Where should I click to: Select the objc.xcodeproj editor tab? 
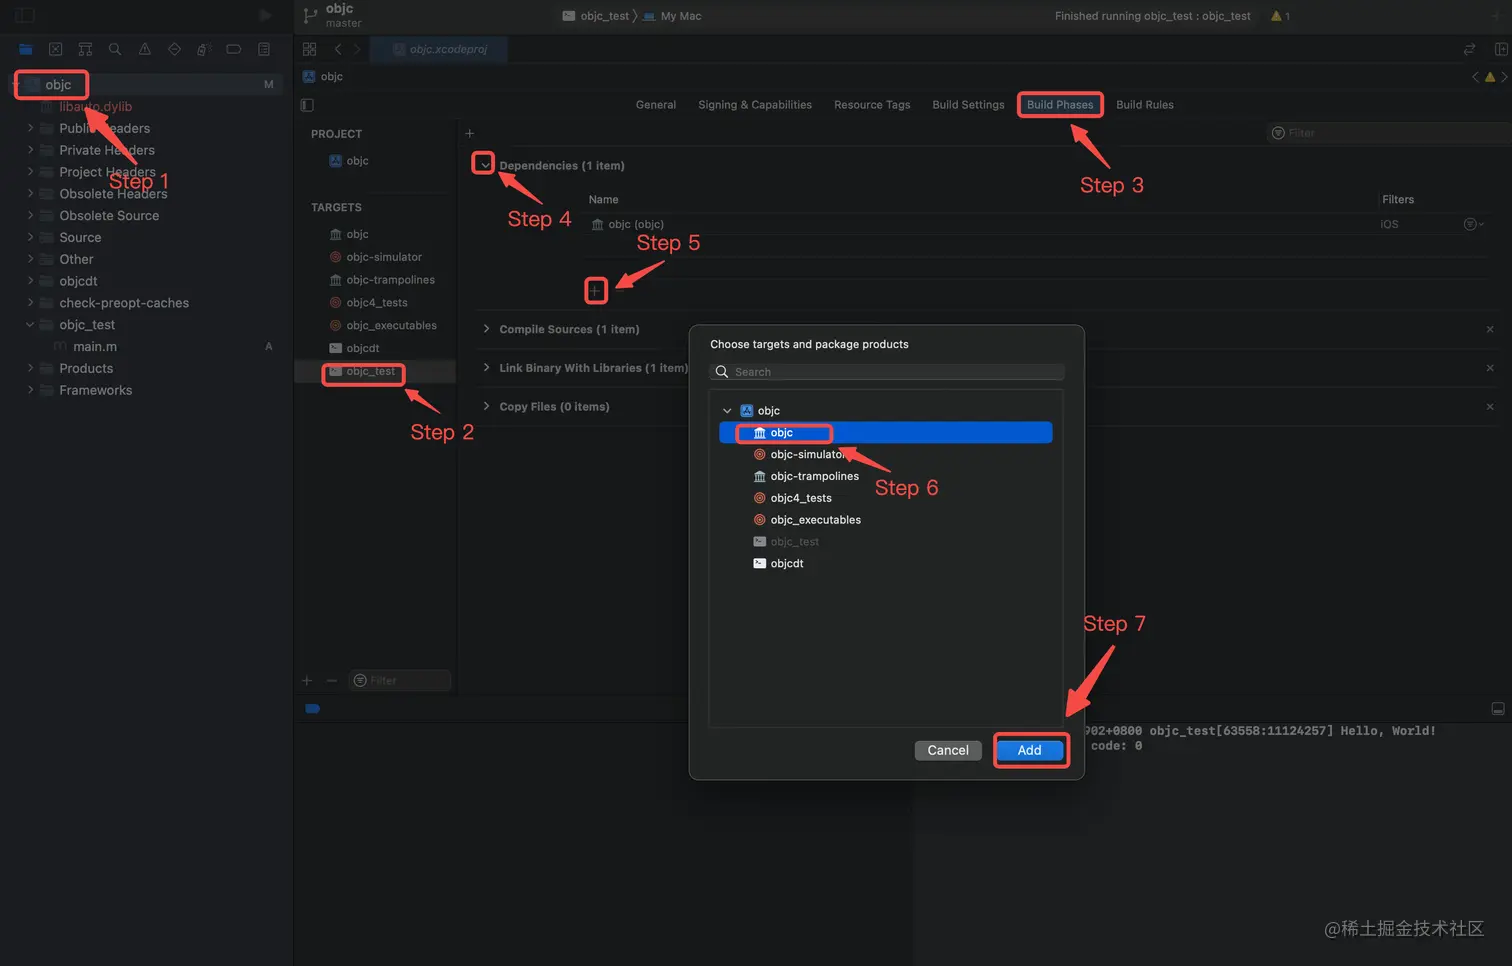pos(439,49)
